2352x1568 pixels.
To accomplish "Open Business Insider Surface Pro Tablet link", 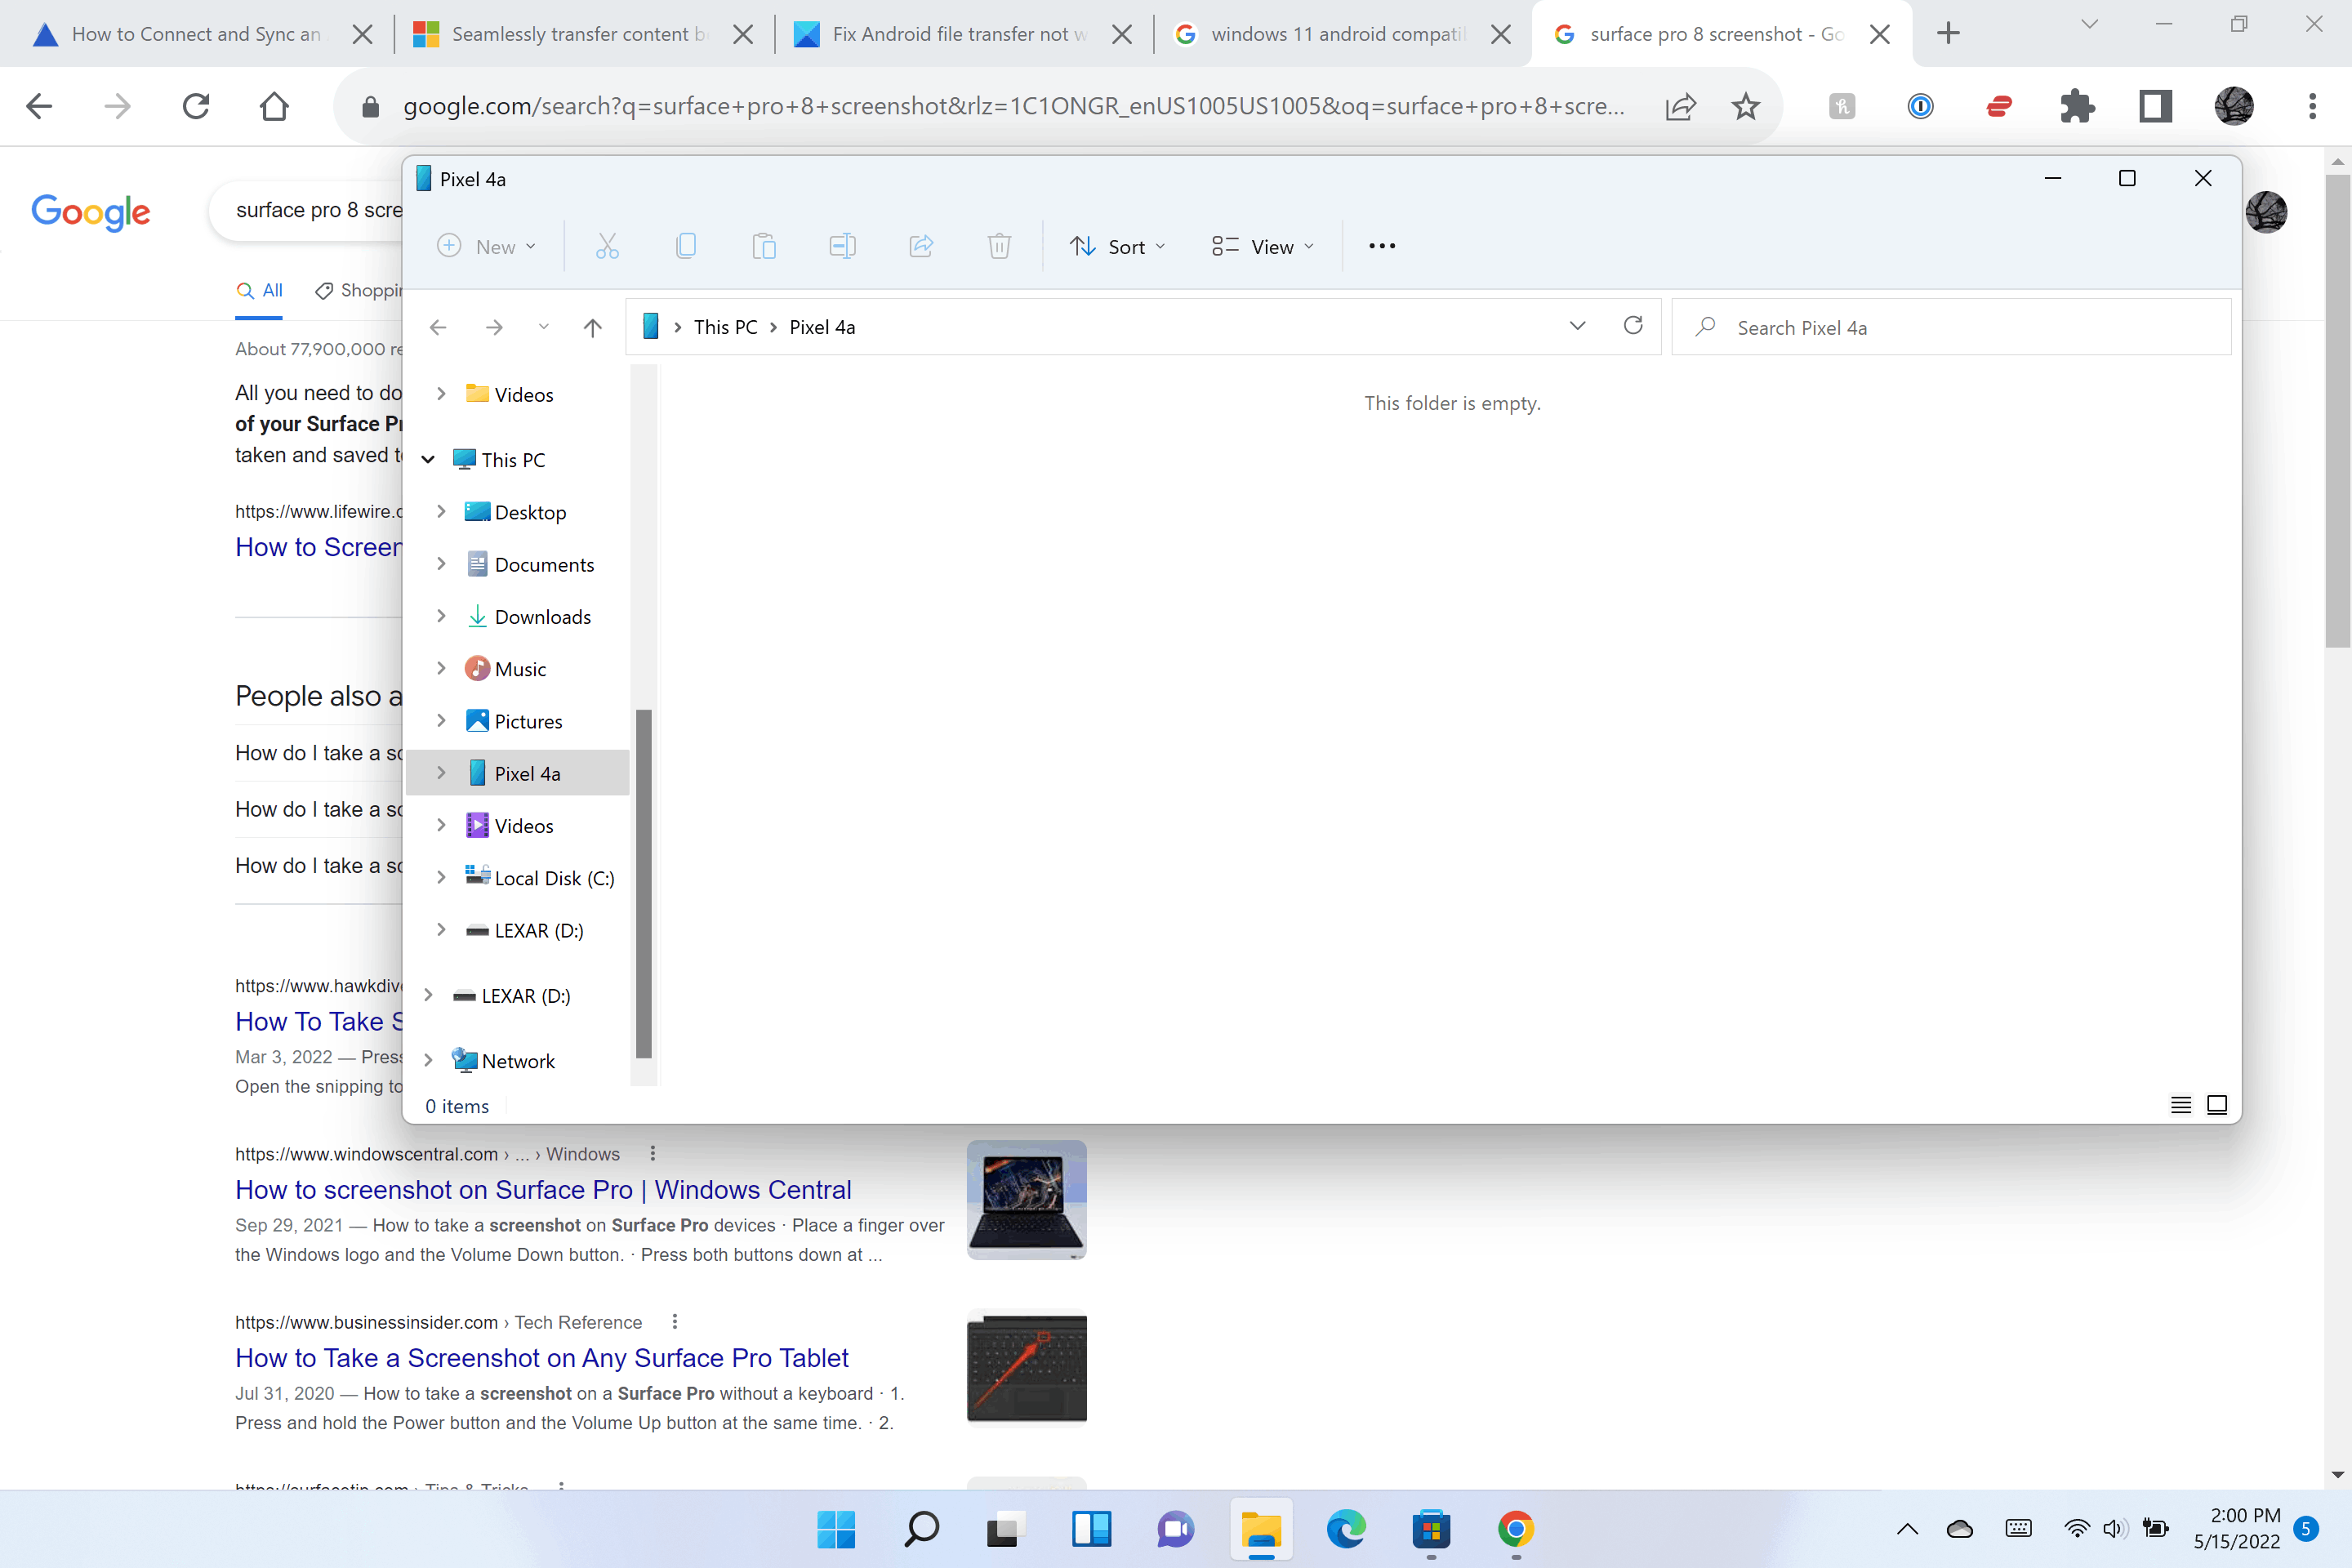I will 541,1358.
